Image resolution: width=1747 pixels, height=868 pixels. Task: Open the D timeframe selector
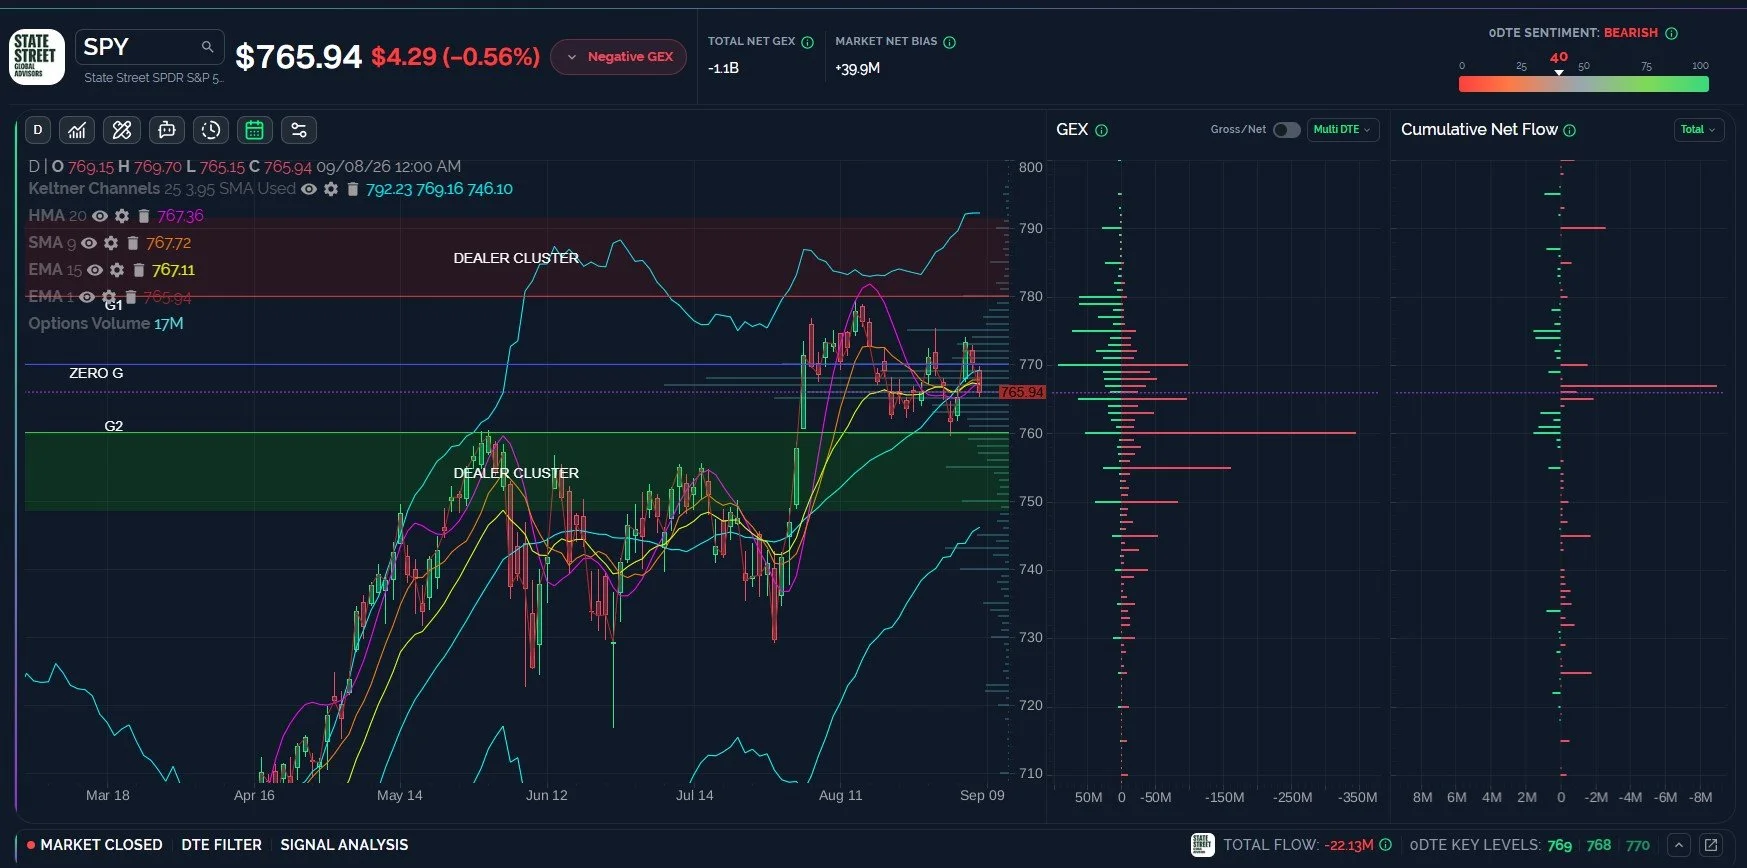pos(38,130)
